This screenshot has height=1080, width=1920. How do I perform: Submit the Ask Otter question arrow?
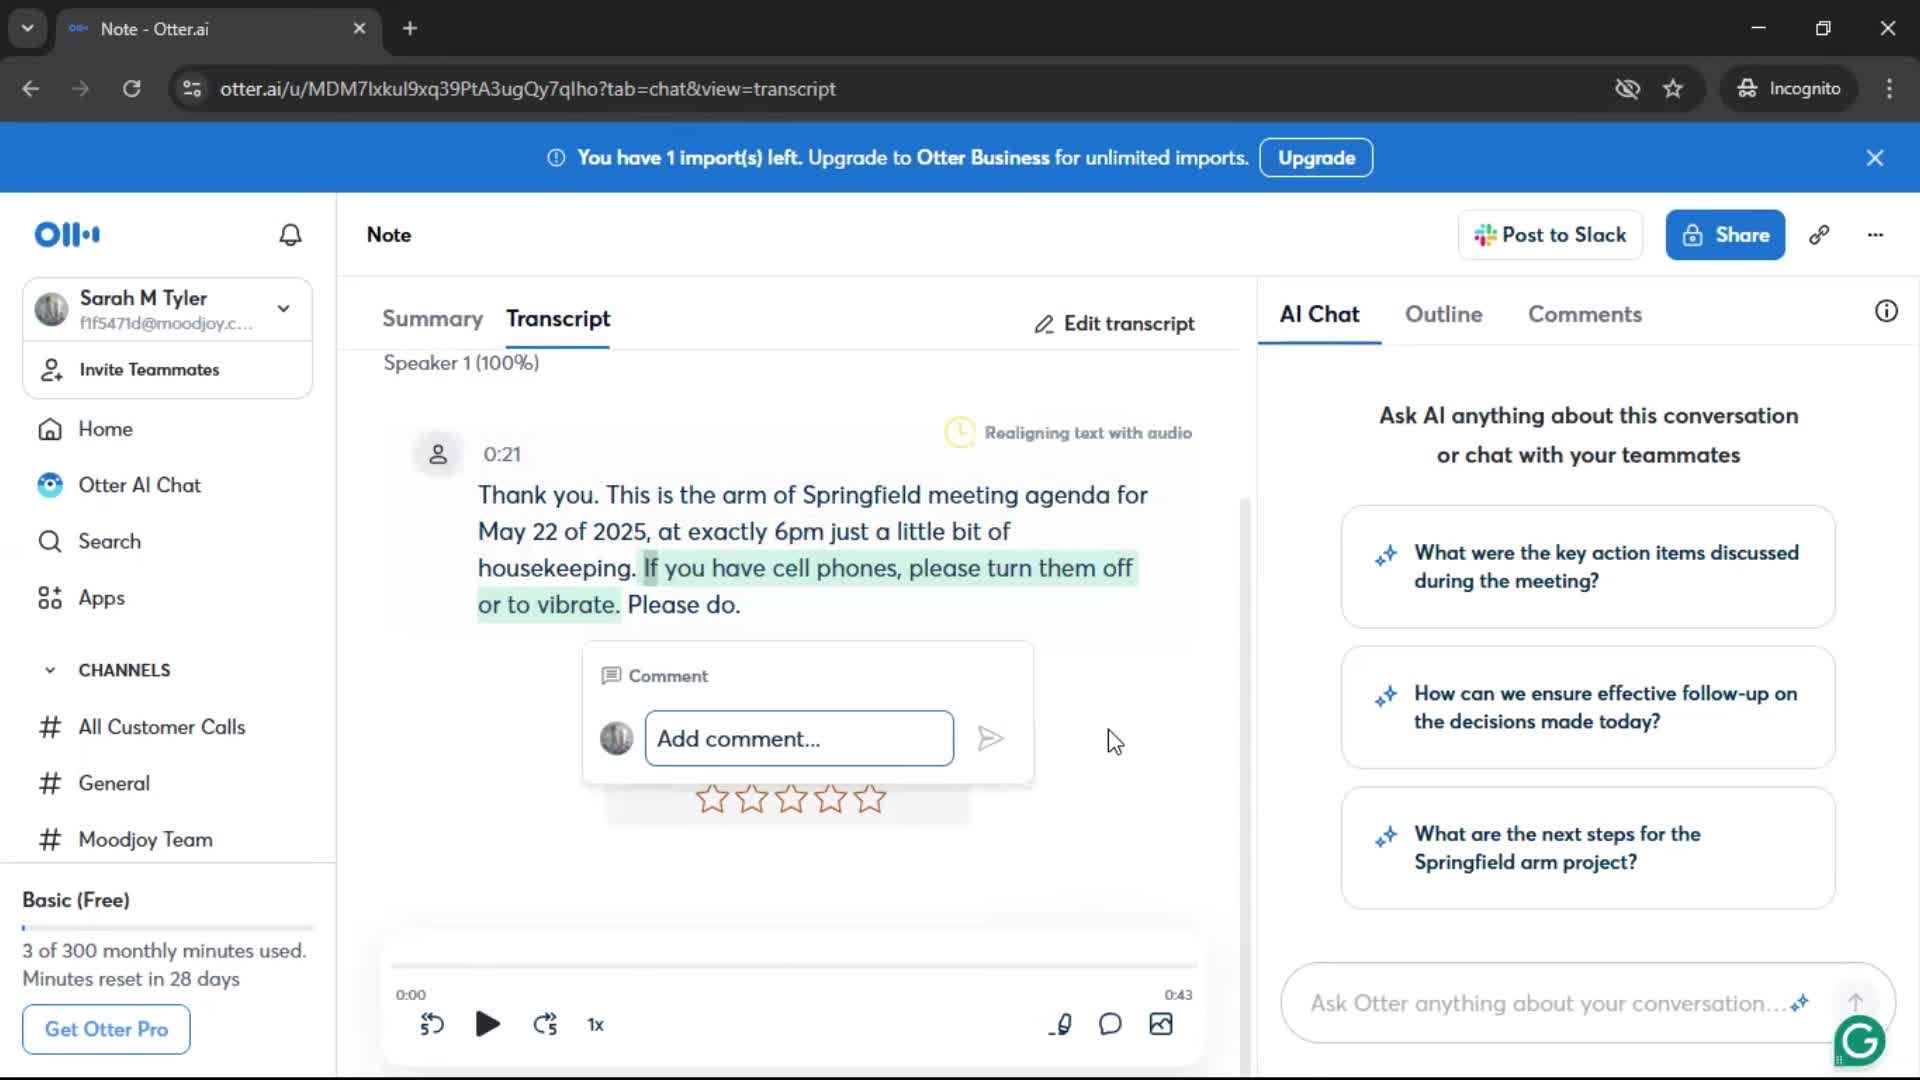(1856, 1001)
